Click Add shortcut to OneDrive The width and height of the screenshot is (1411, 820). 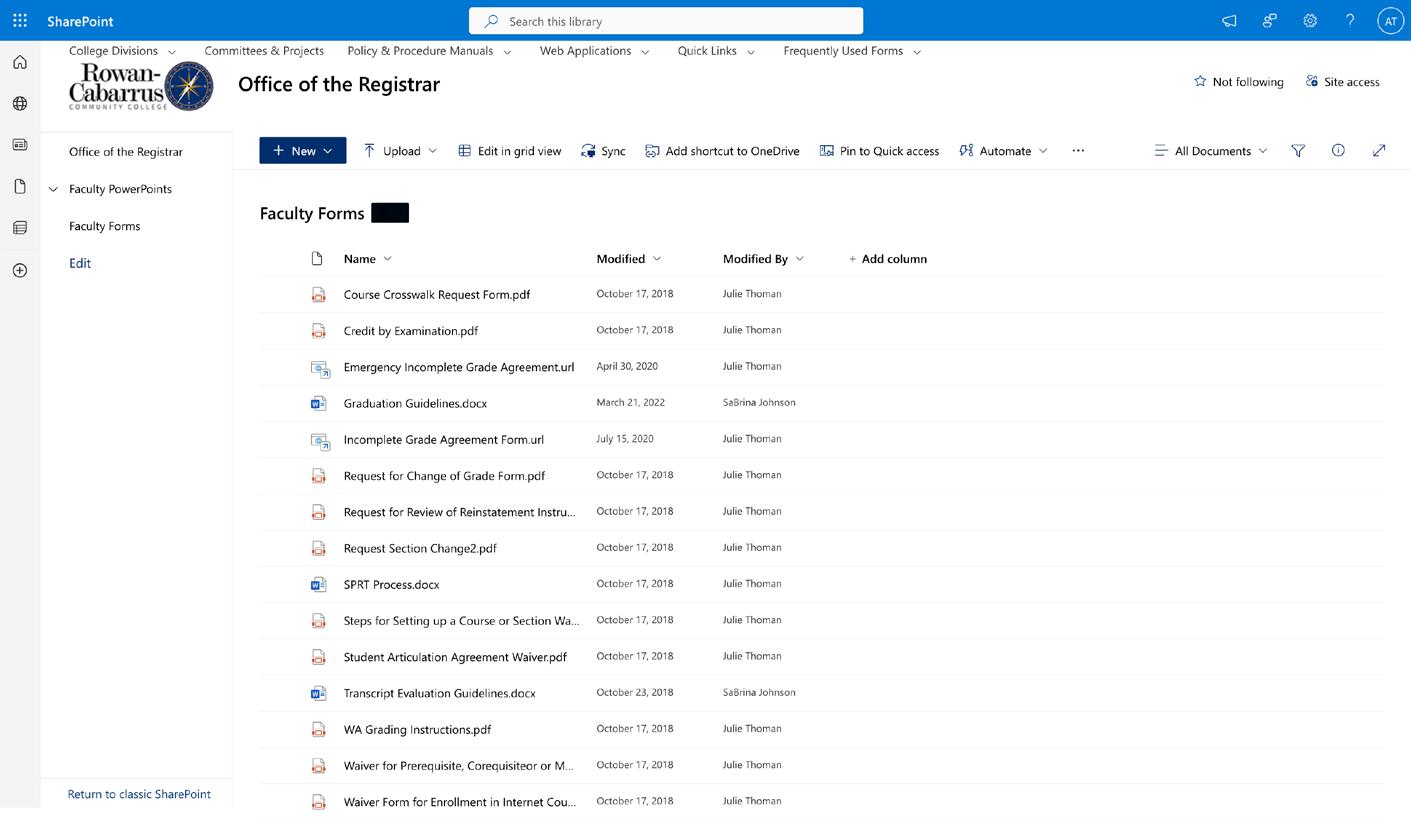(x=722, y=151)
